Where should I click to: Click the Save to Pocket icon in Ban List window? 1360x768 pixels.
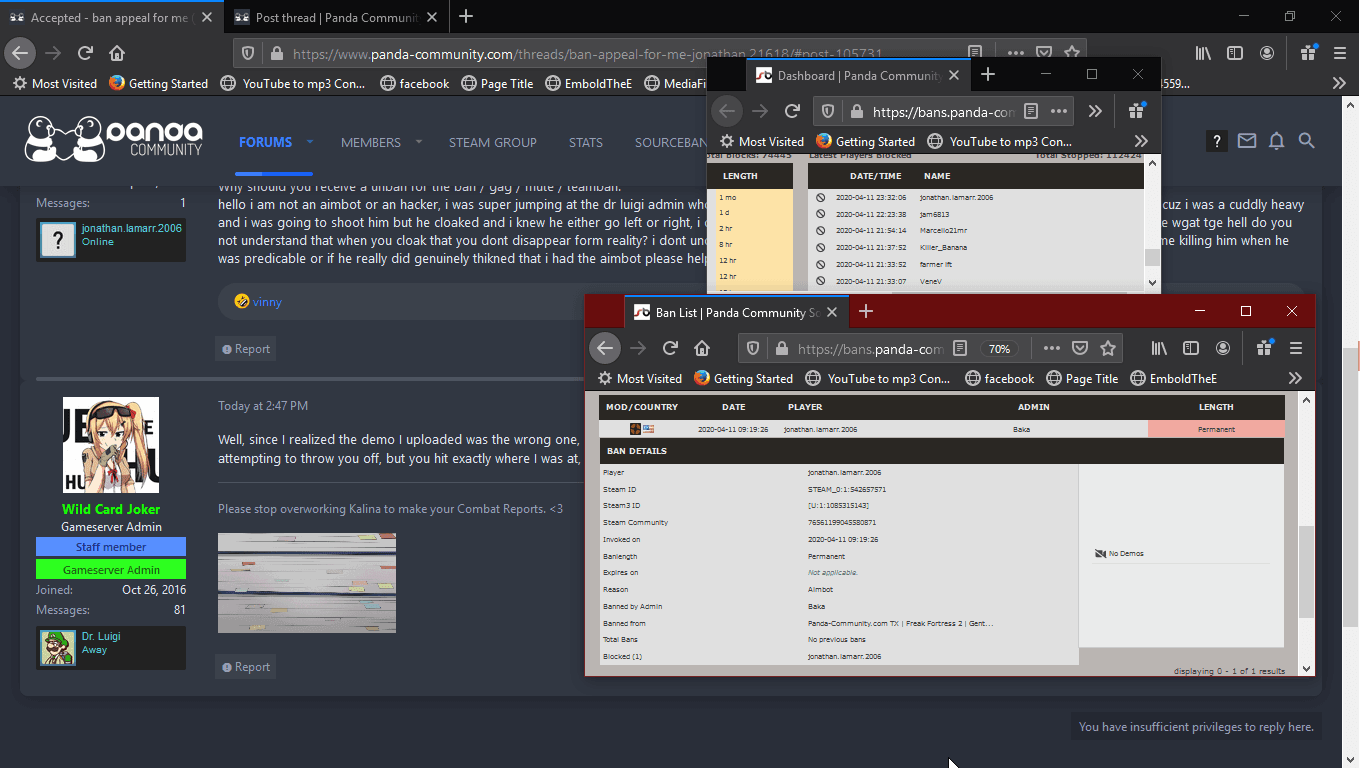coord(1080,348)
